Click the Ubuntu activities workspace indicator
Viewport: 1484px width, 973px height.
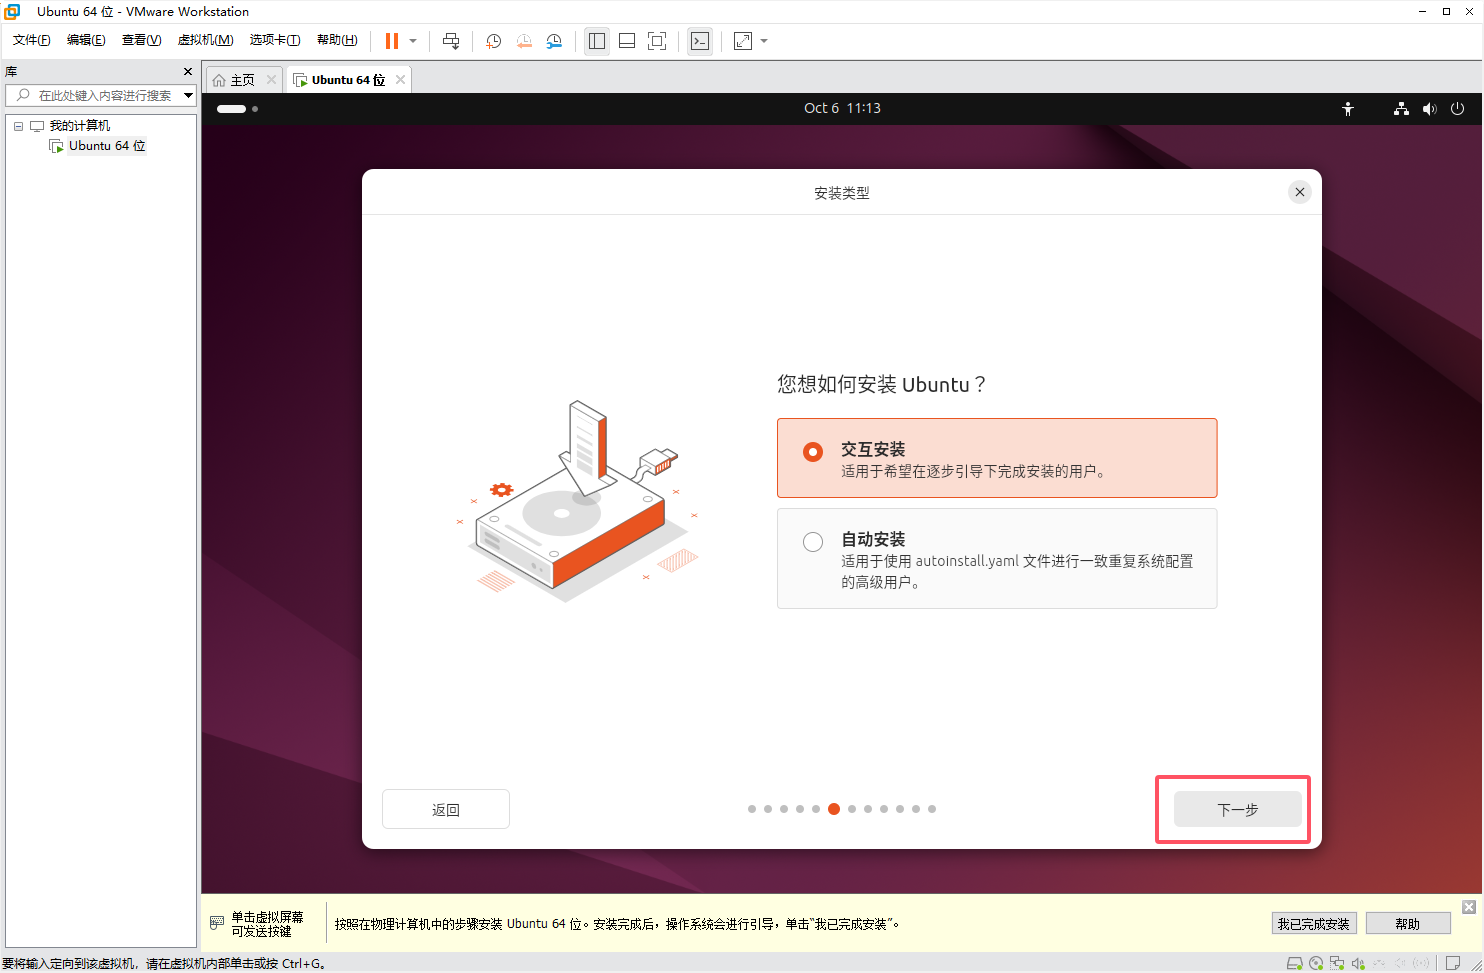[x=237, y=109]
